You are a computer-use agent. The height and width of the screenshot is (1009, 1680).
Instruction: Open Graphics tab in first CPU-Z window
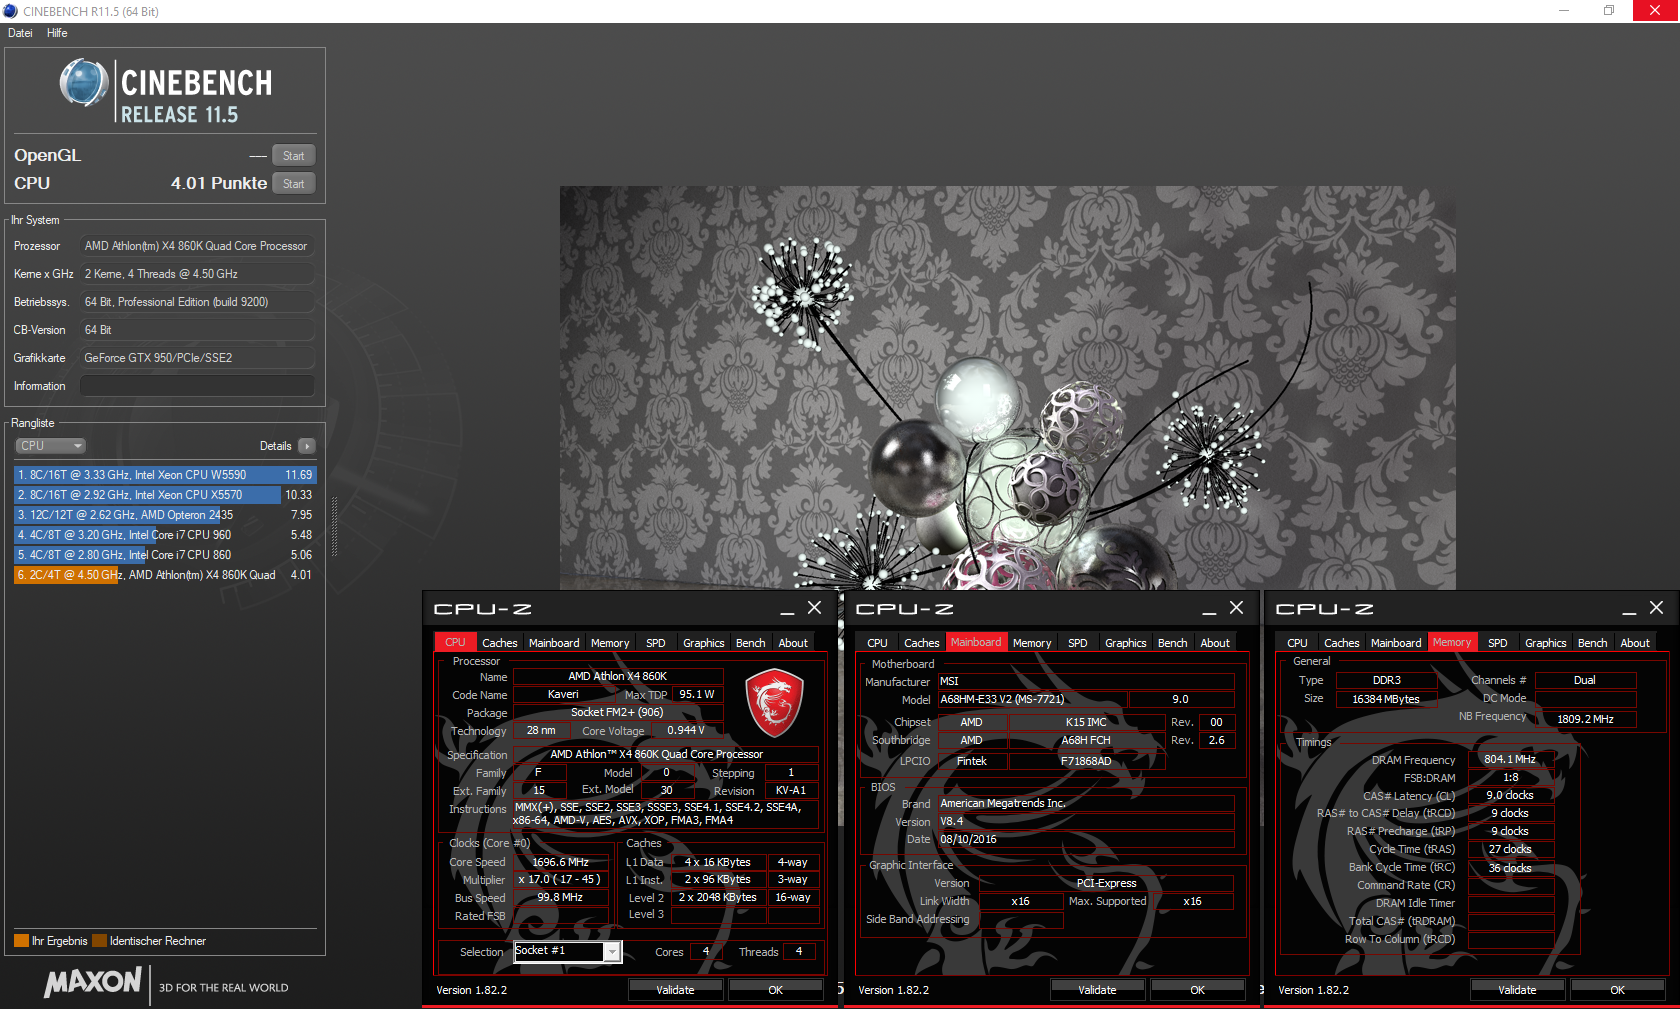[x=704, y=643]
